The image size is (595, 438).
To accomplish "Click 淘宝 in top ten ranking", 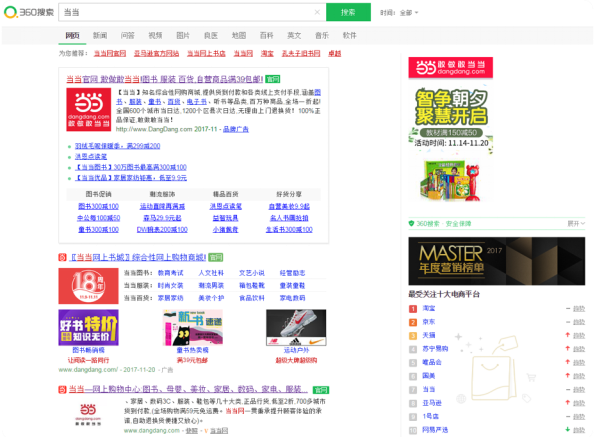I will [429, 309].
